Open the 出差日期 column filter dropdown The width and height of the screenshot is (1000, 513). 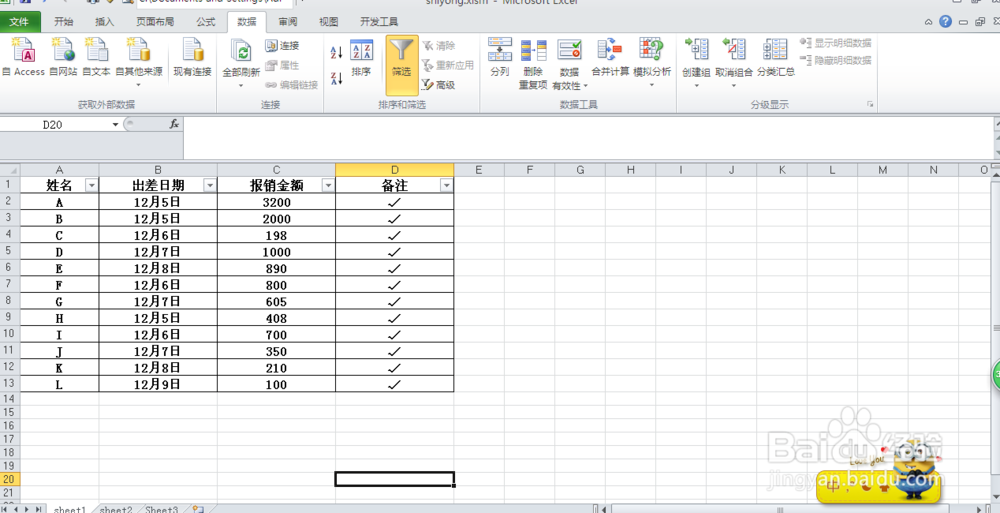pos(210,186)
